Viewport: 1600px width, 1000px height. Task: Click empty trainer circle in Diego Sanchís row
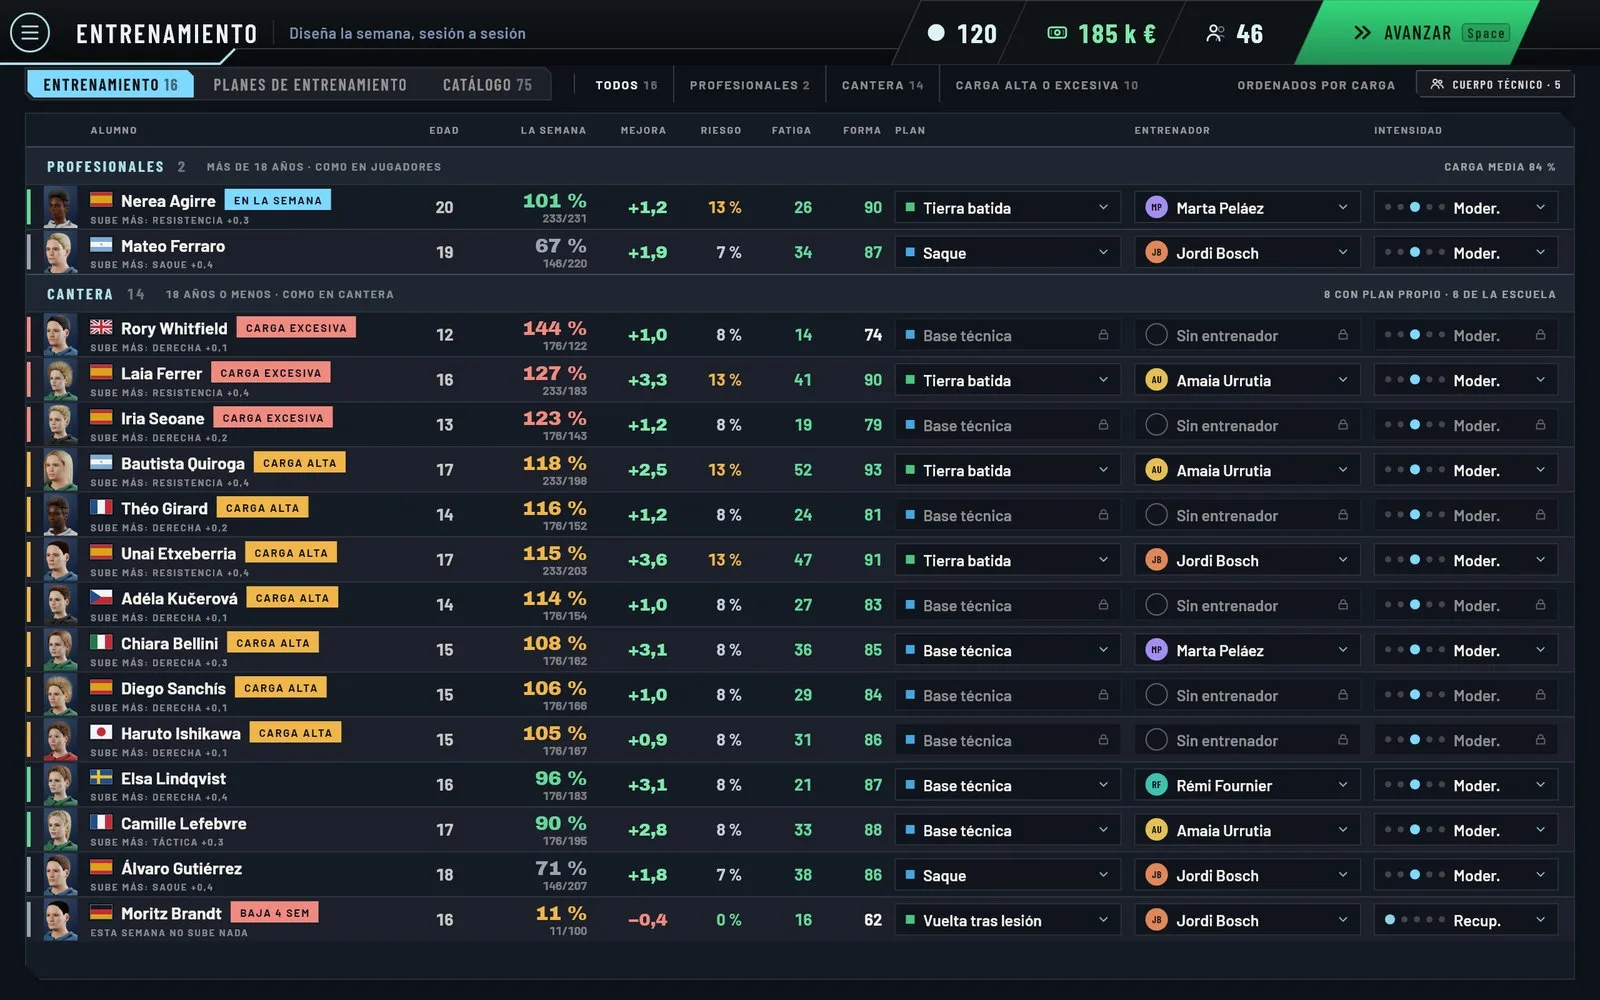tap(1156, 695)
